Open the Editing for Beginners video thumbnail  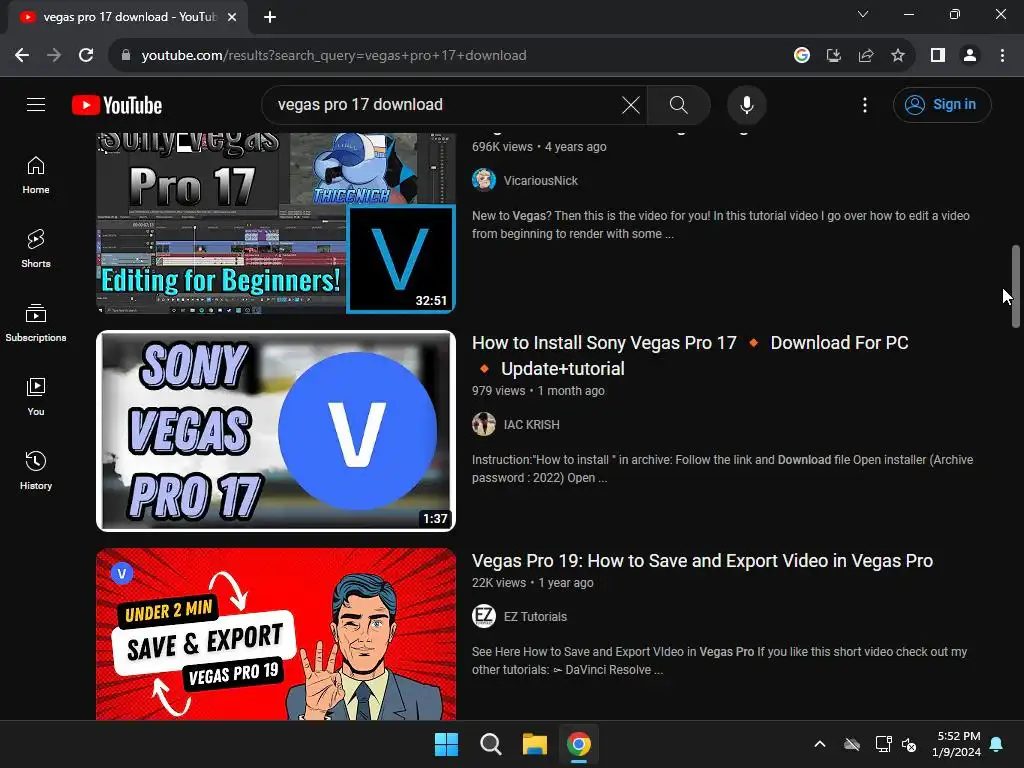point(276,222)
